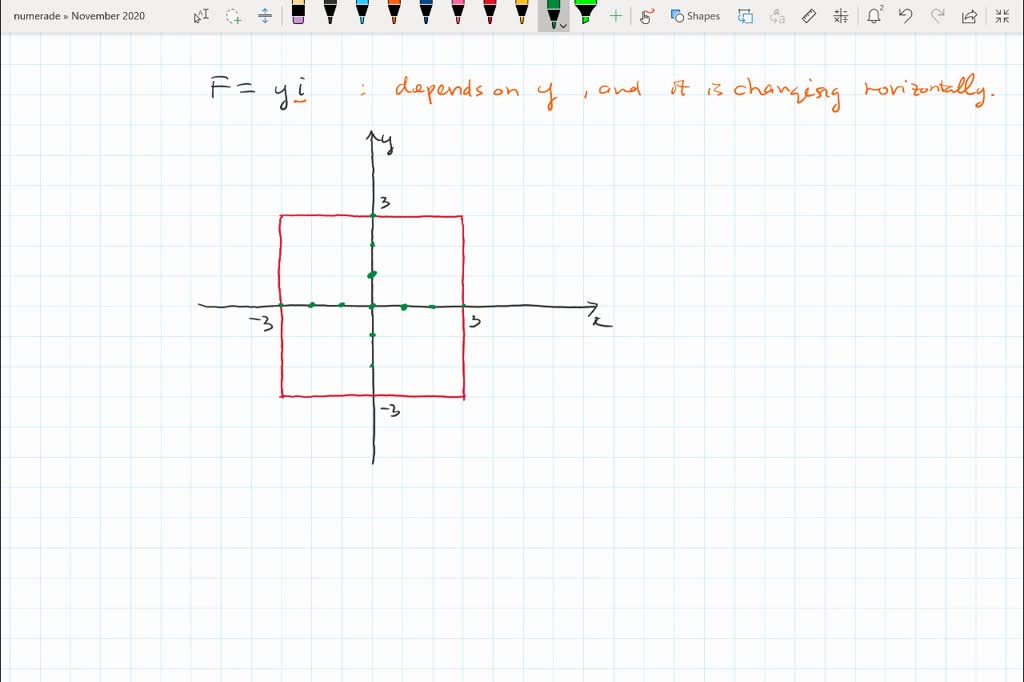This screenshot has width=1024, height=682.
Task: Select the black pen
Action: point(330,15)
